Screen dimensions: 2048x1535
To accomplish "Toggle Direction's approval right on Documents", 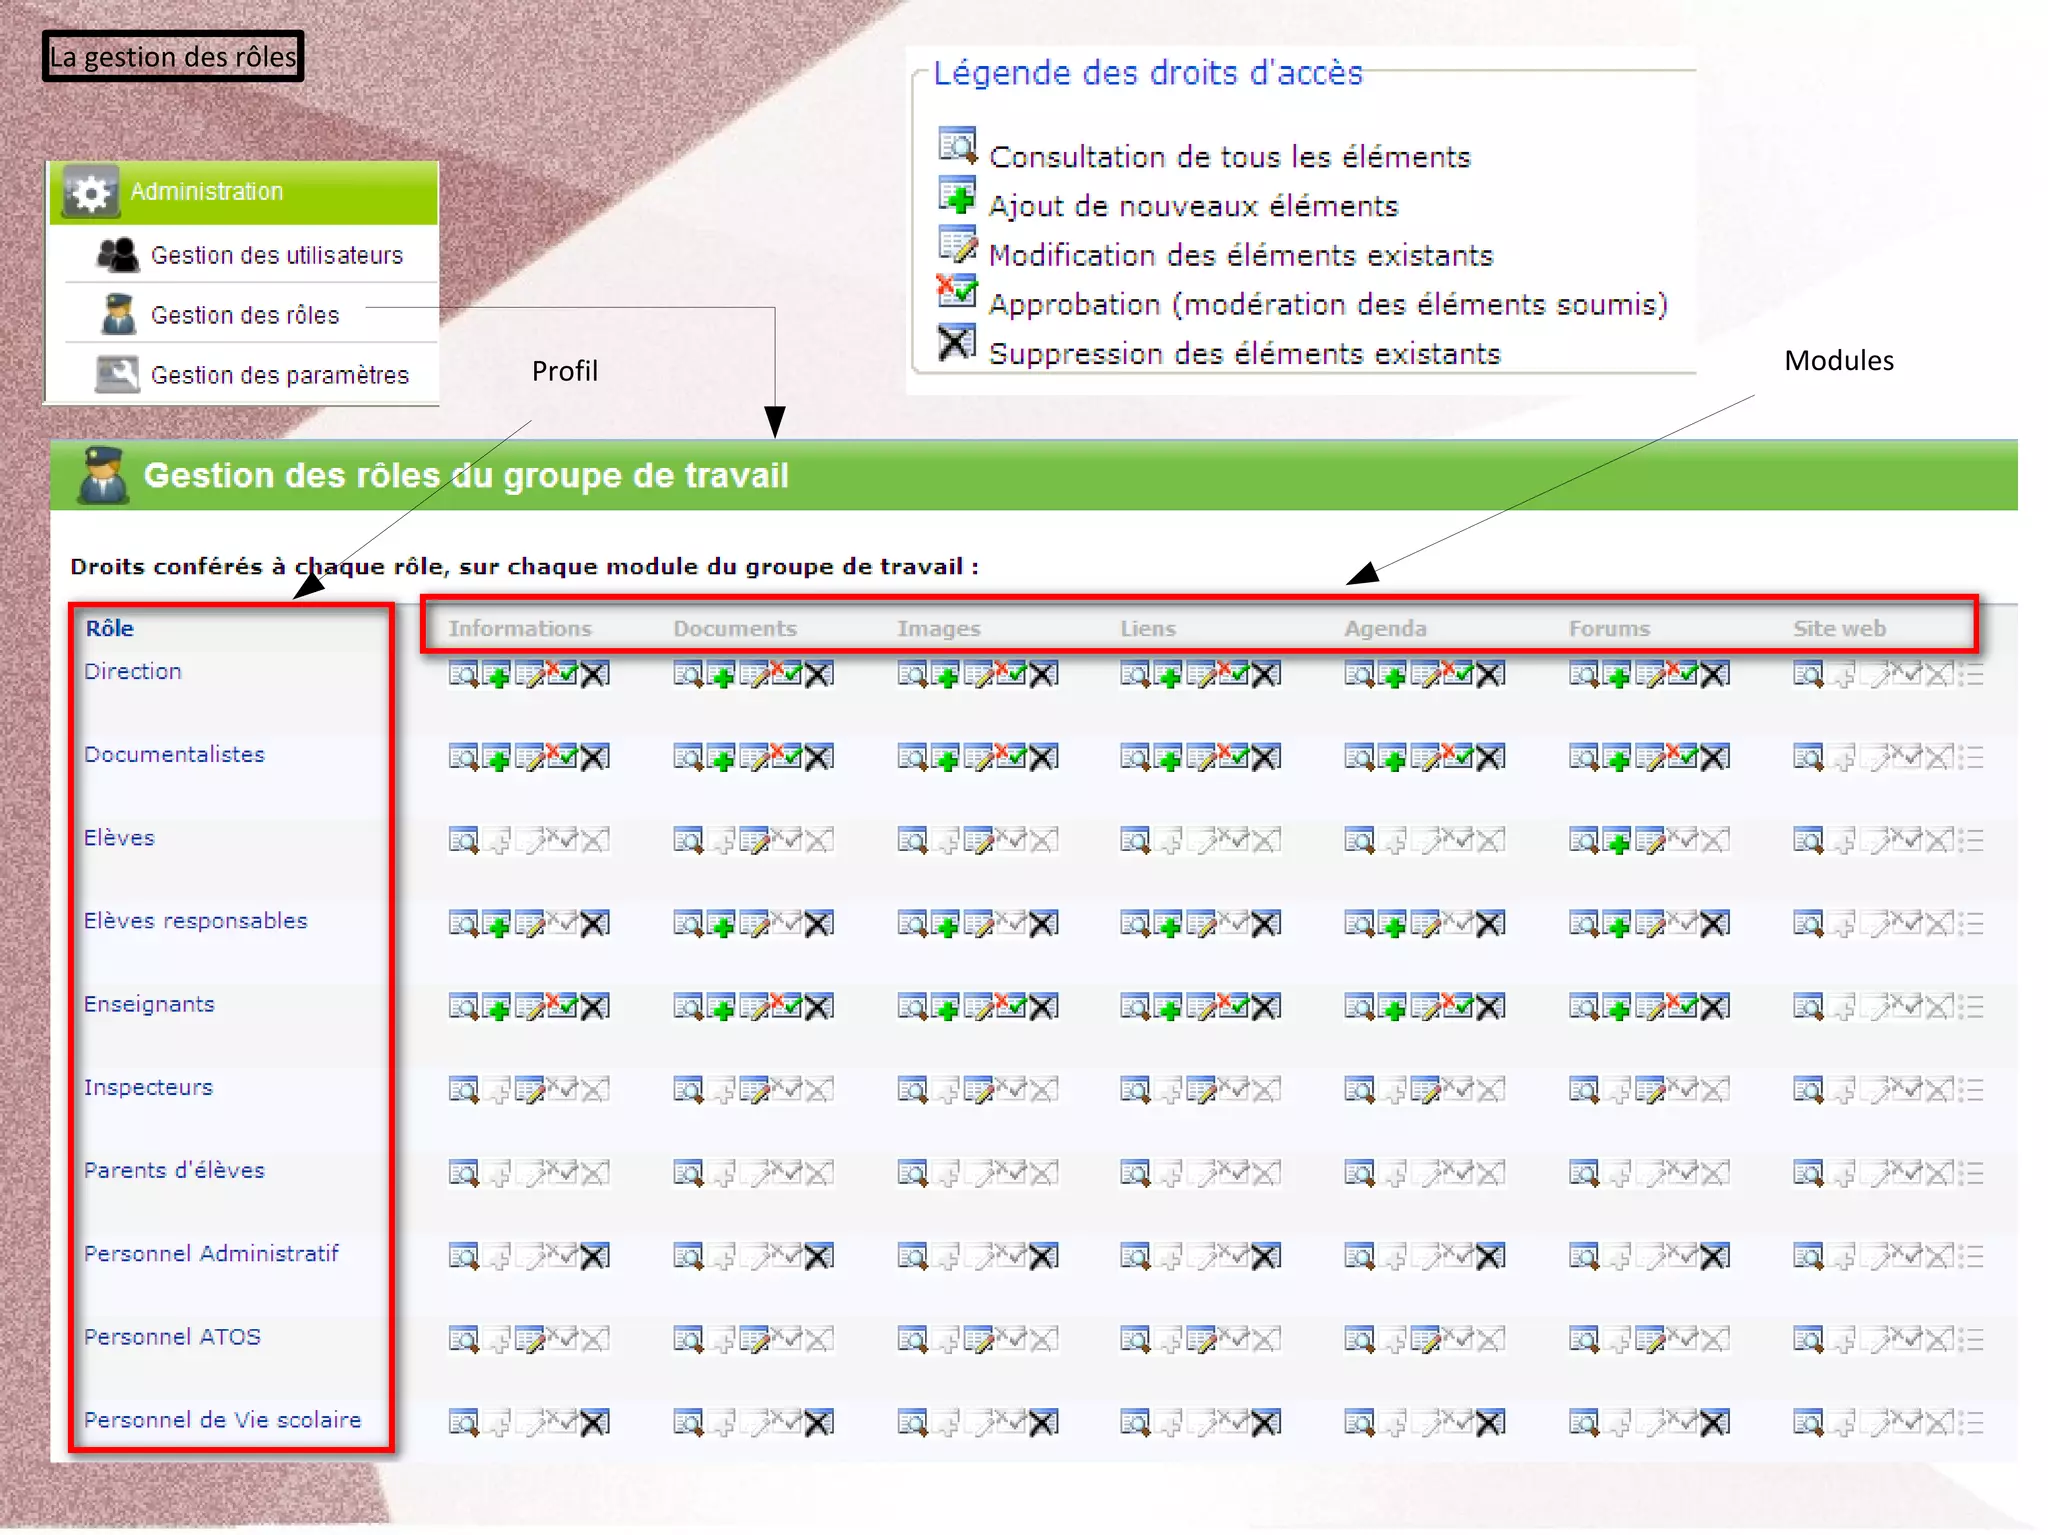I will [786, 675].
